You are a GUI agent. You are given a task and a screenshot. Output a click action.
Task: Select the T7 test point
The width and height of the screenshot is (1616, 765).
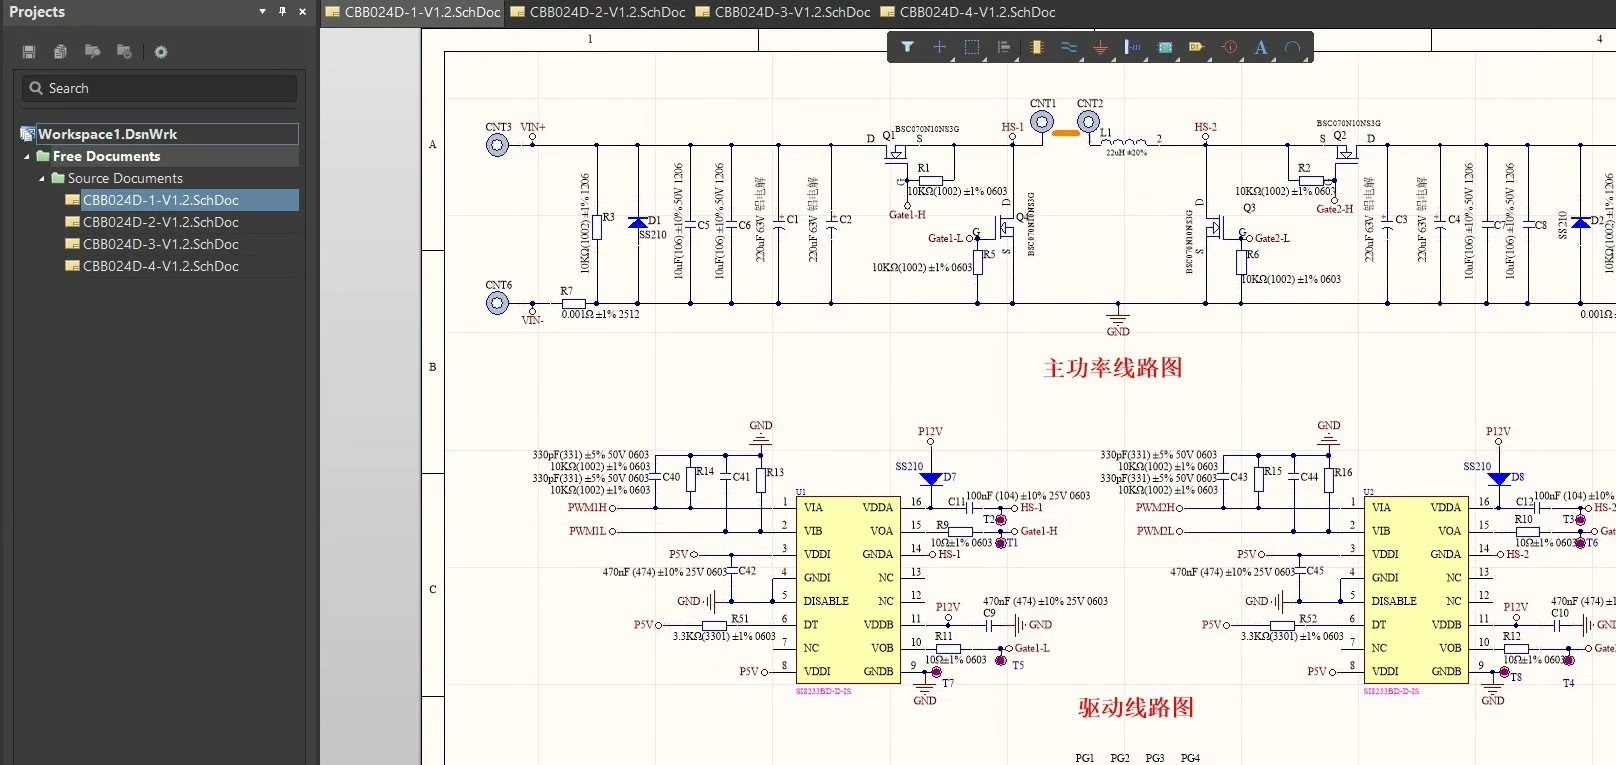tap(936, 673)
